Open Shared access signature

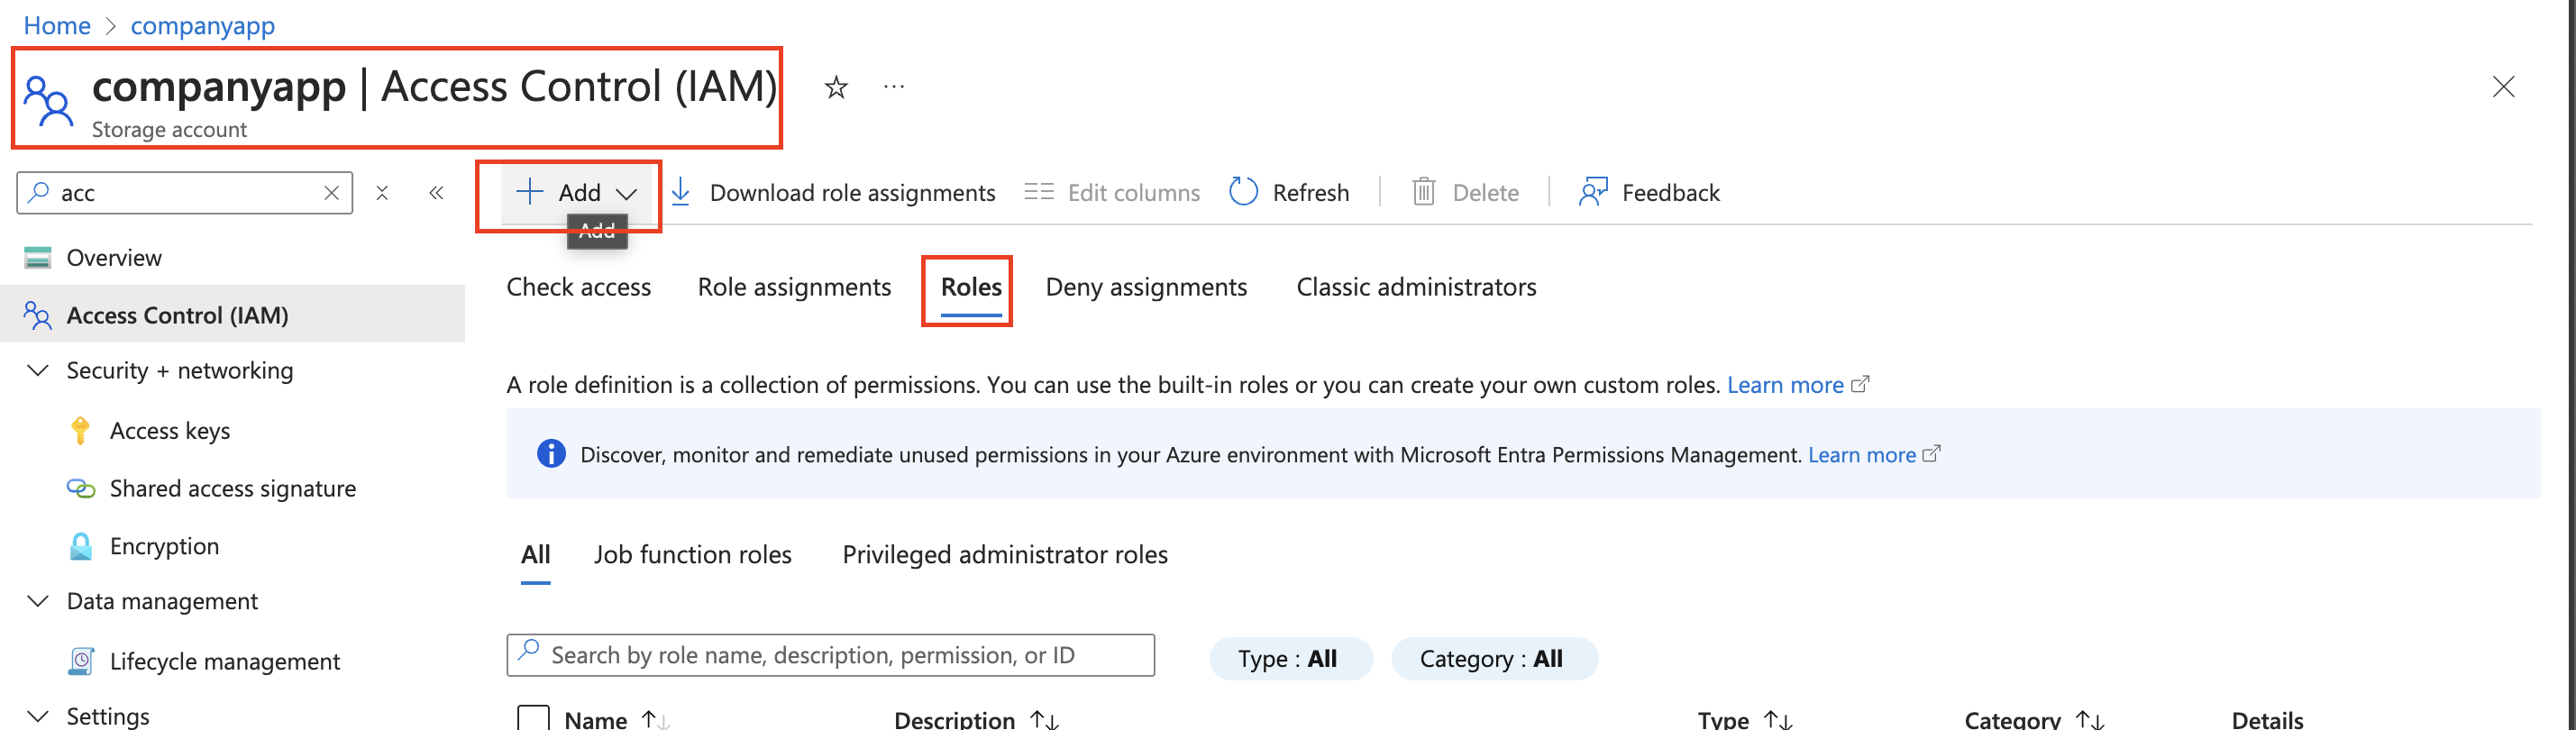[x=232, y=489]
